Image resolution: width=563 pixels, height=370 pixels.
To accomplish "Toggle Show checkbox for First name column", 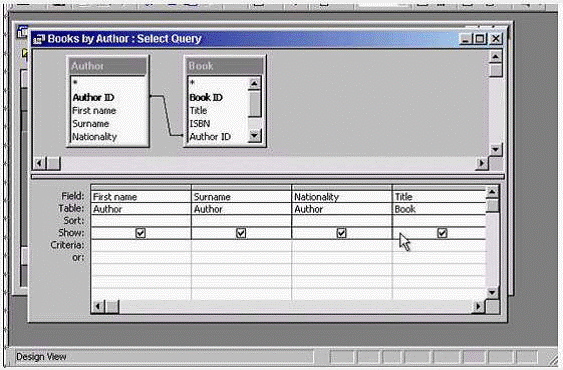I will 140,233.
